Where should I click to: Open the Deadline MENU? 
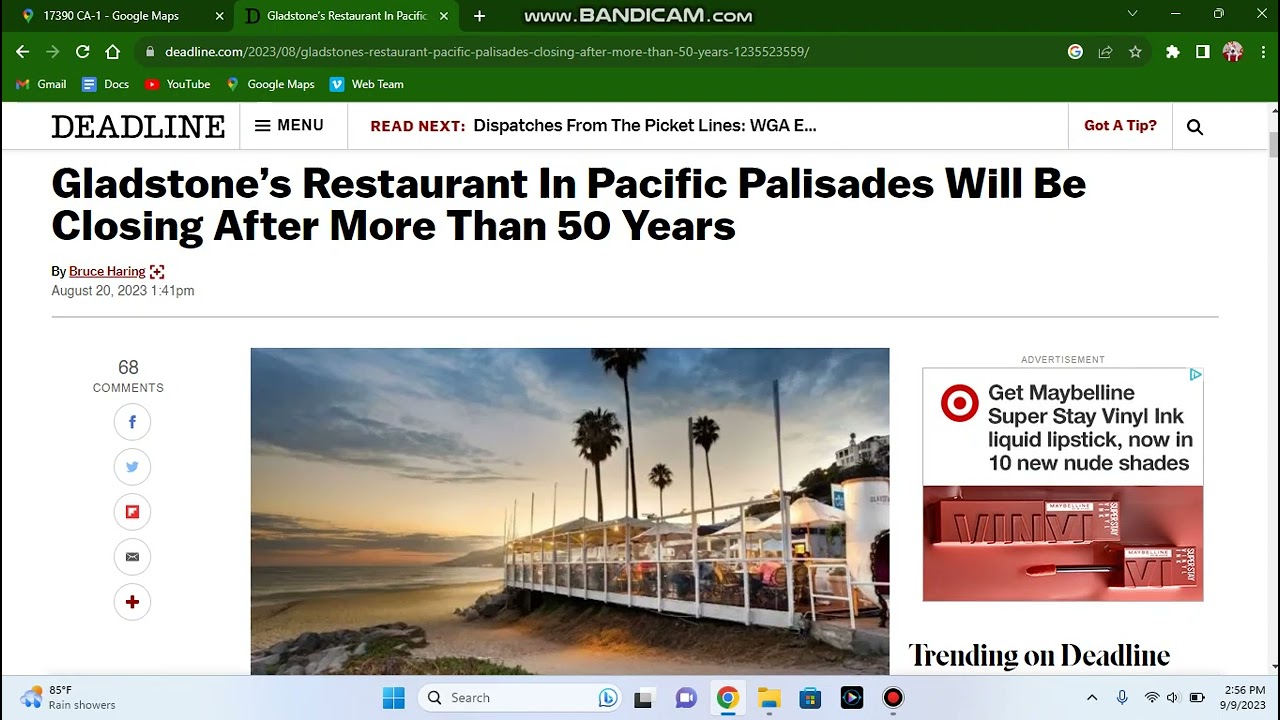tap(289, 126)
